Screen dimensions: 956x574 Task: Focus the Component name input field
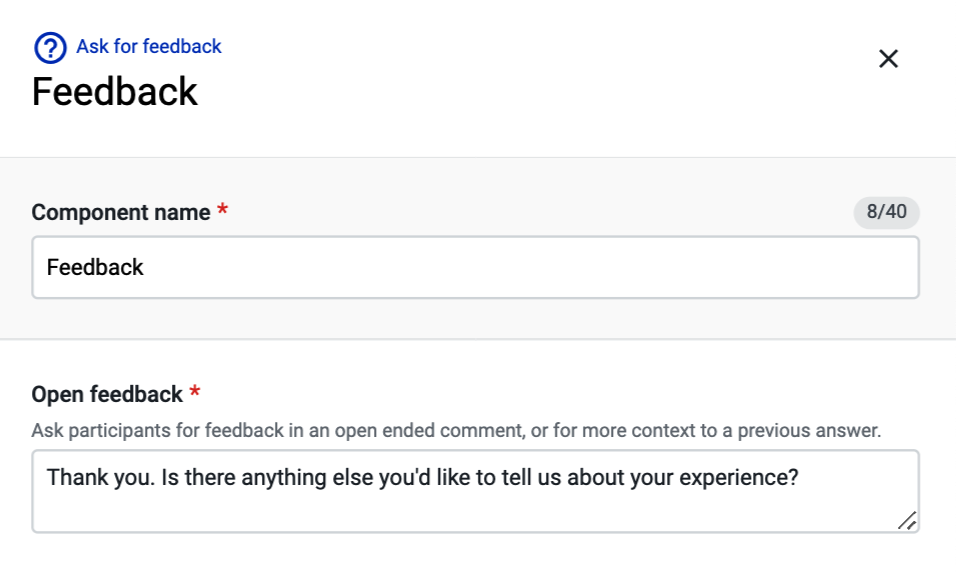[x=476, y=267]
